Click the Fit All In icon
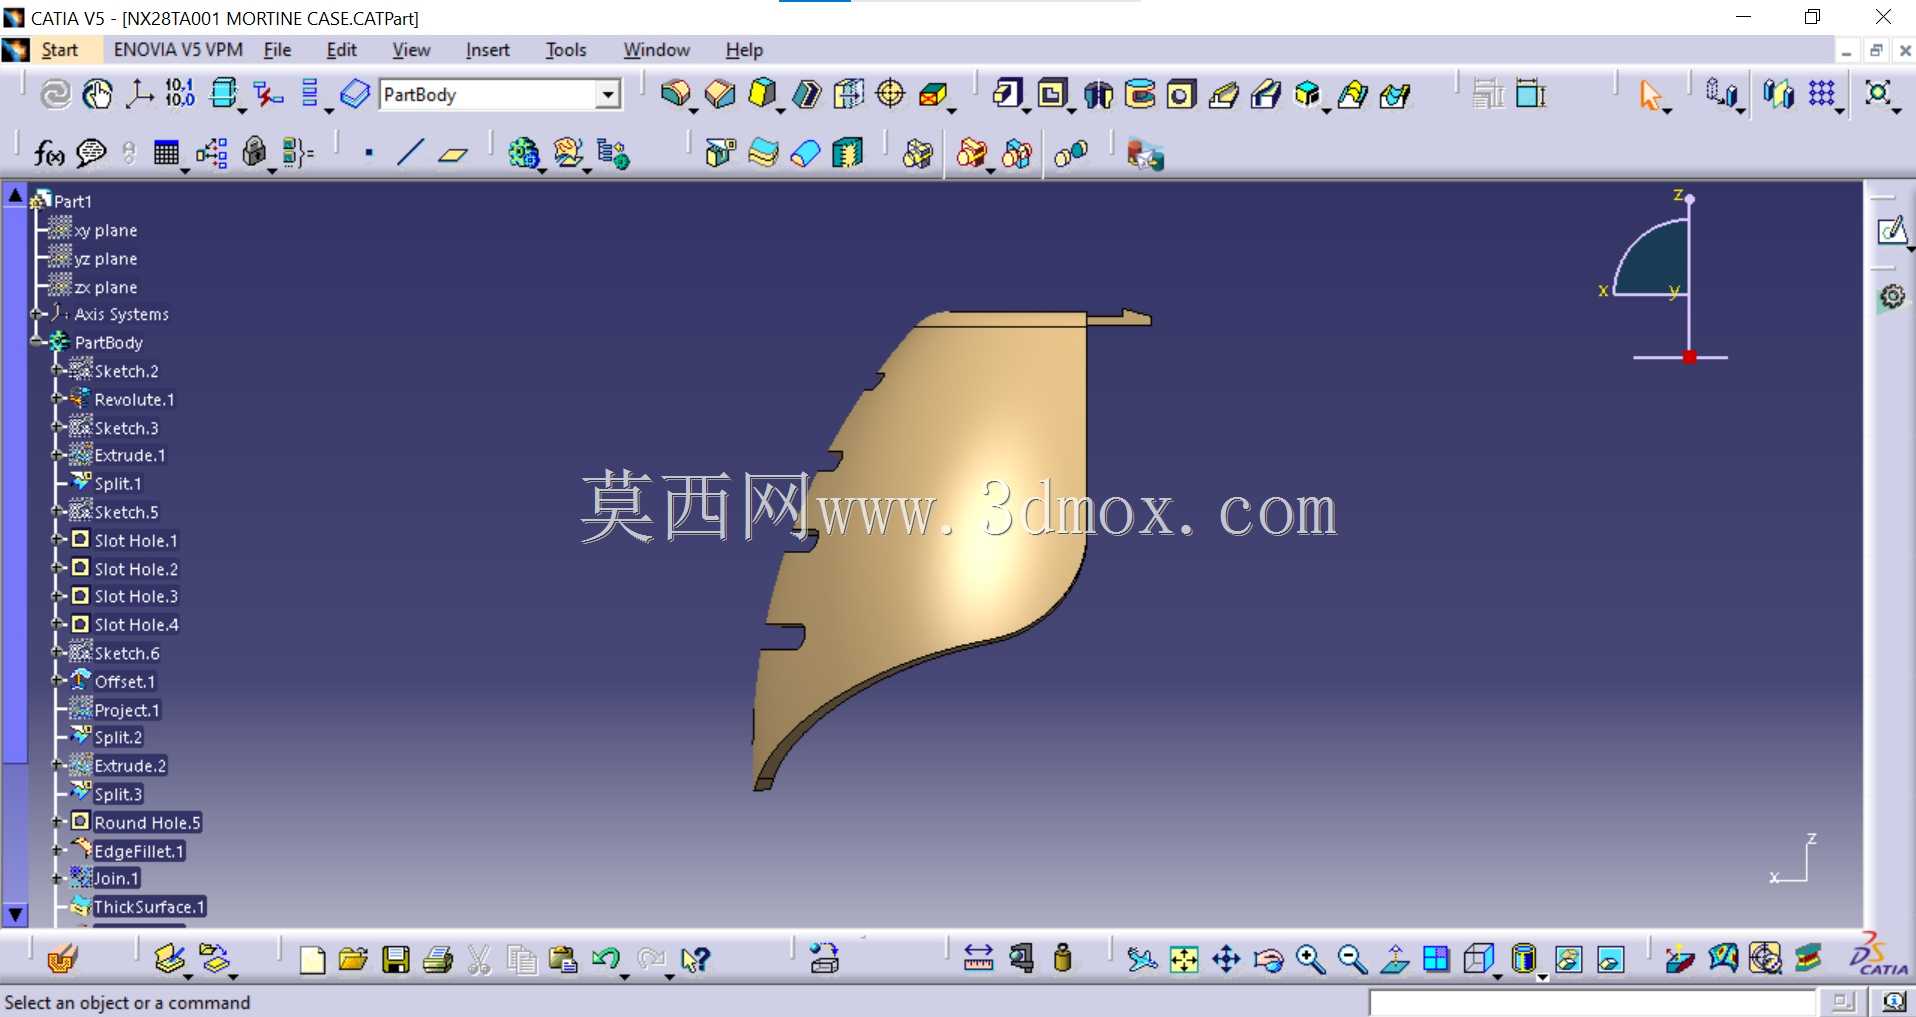Viewport: 1916px width, 1017px height. (1184, 960)
